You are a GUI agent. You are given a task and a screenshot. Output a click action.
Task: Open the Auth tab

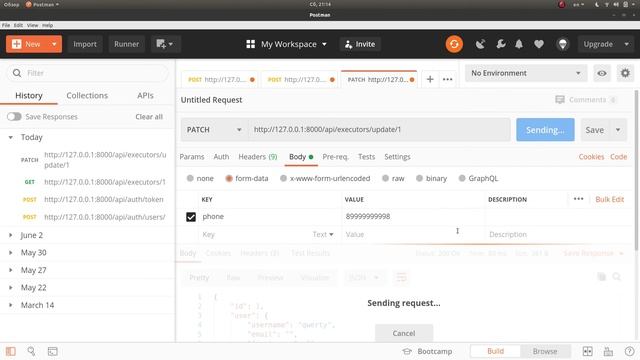point(221,157)
